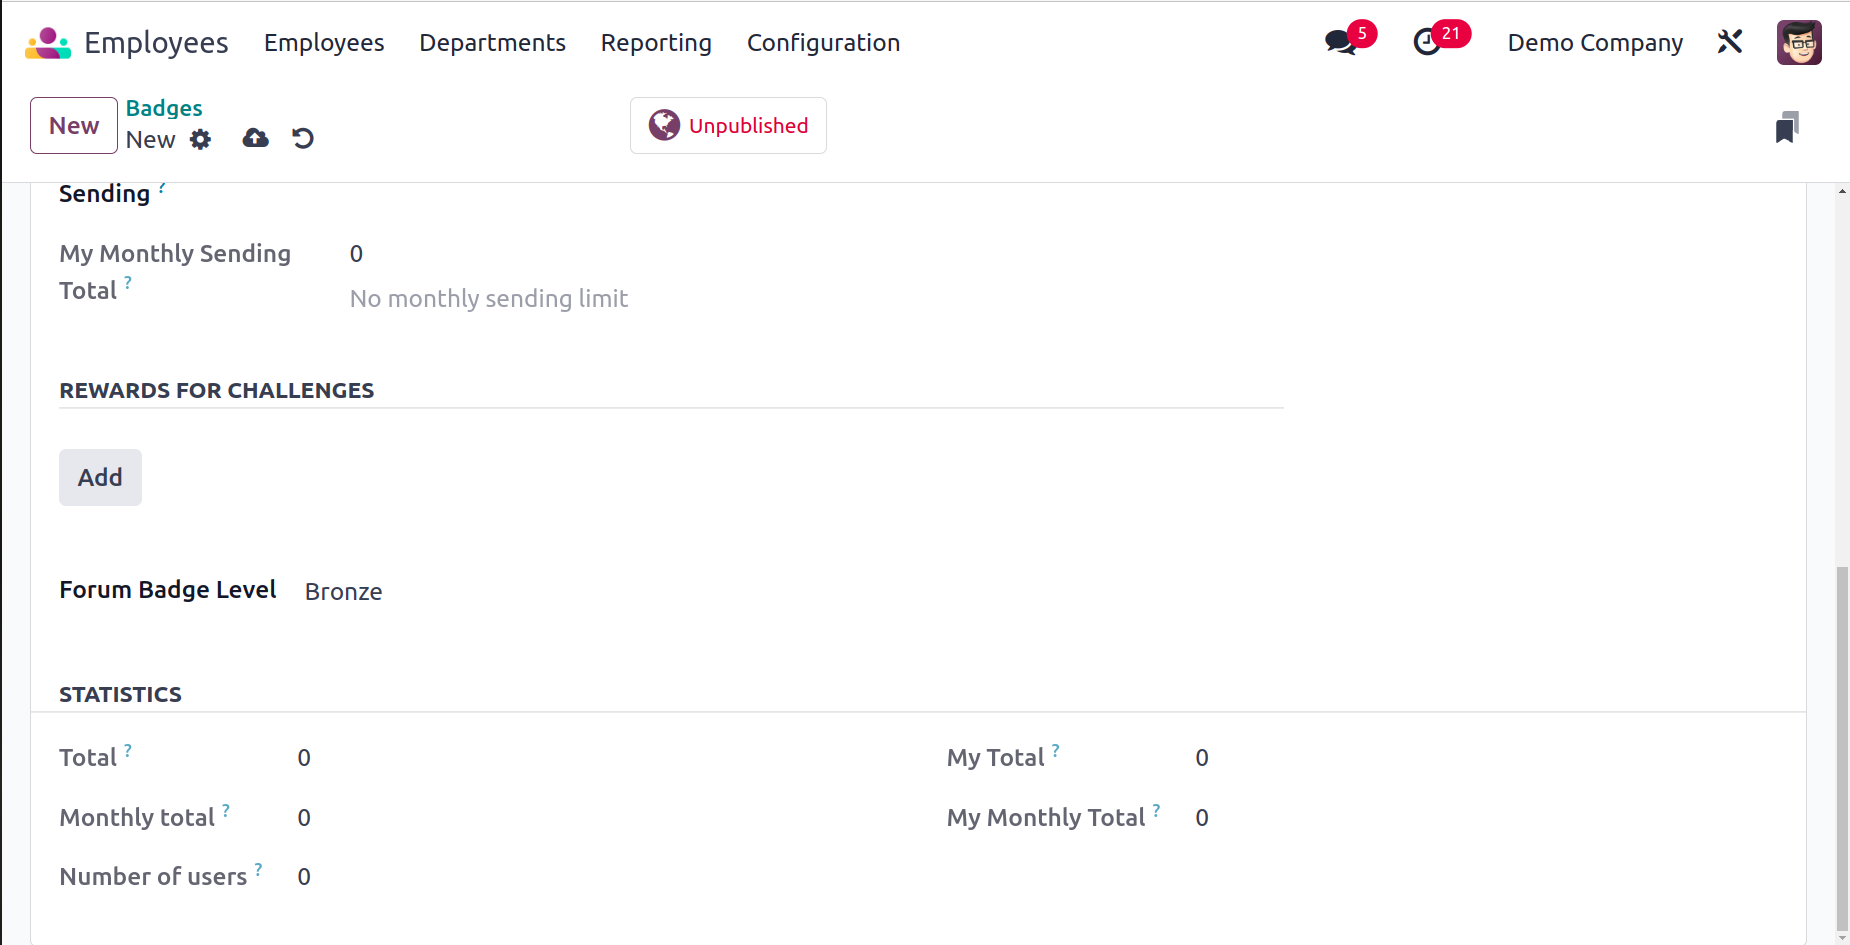
Task: Open the Configuration menu
Action: point(823,43)
